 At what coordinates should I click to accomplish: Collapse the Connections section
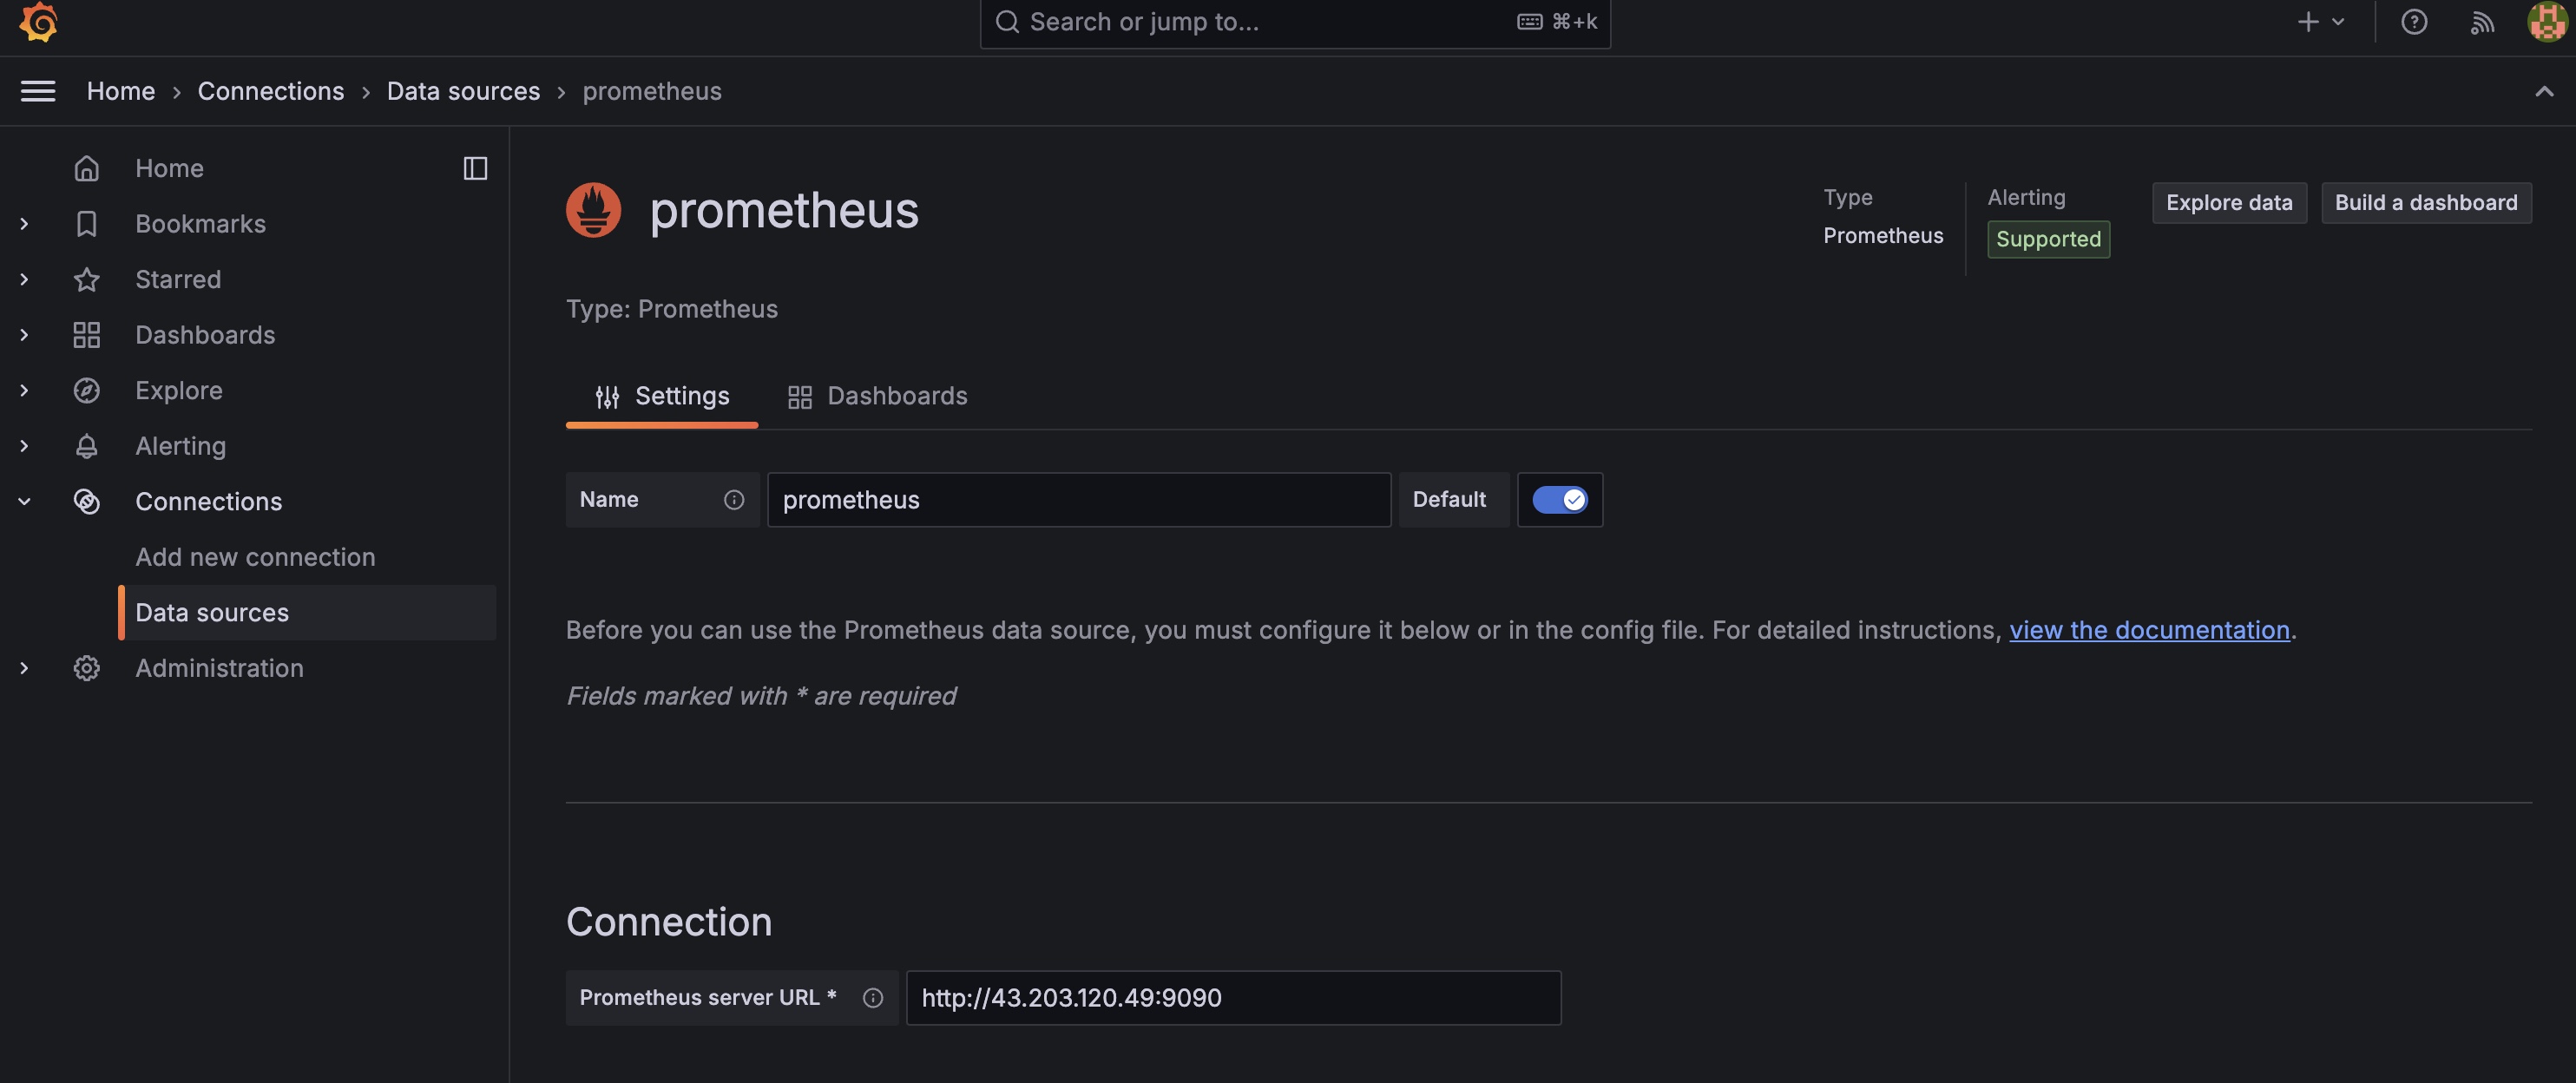click(24, 501)
